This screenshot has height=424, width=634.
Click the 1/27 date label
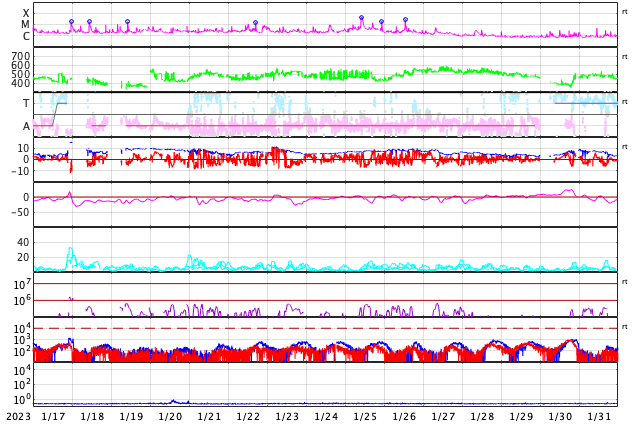point(443,416)
